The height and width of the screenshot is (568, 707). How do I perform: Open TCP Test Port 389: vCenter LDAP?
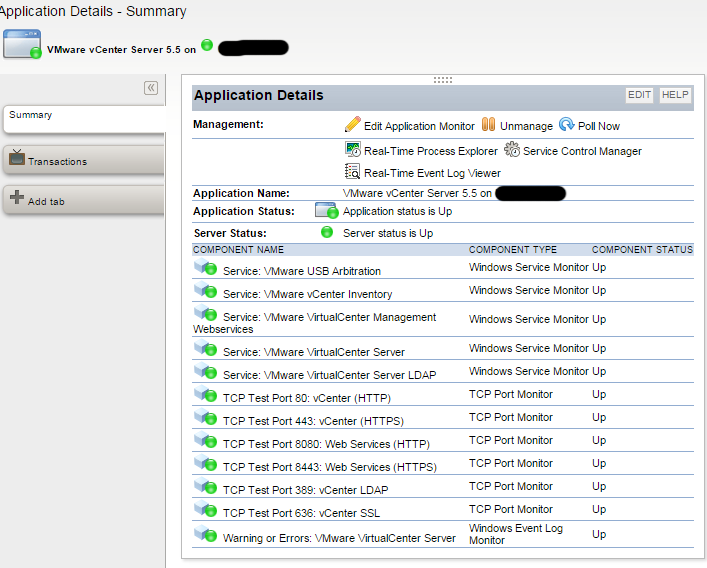(x=306, y=490)
